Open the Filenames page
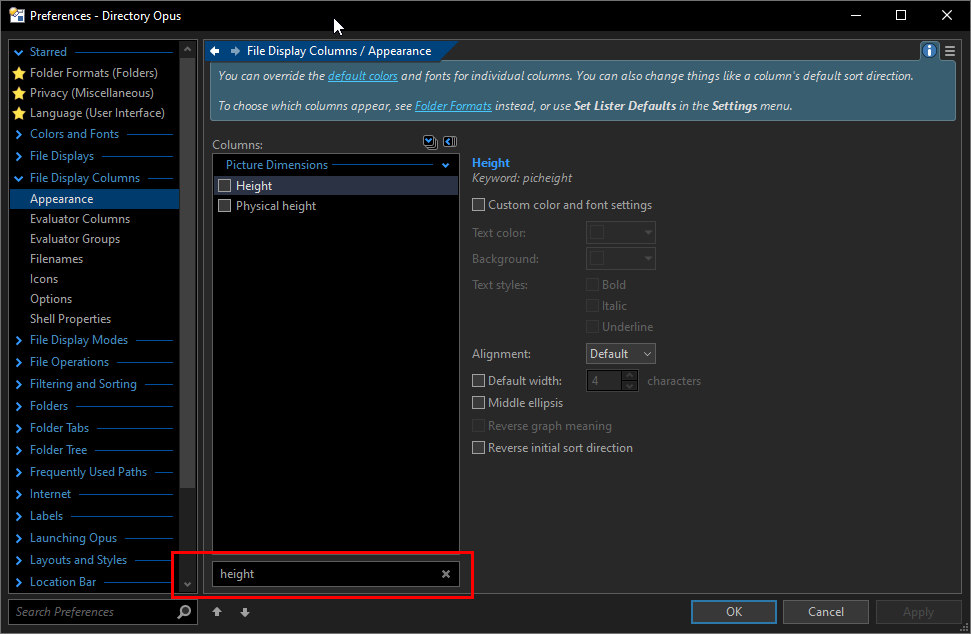971x634 pixels. click(56, 259)
